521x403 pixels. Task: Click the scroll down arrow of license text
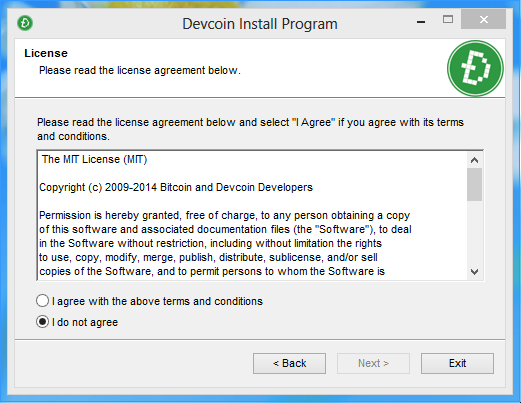point(474,272)
